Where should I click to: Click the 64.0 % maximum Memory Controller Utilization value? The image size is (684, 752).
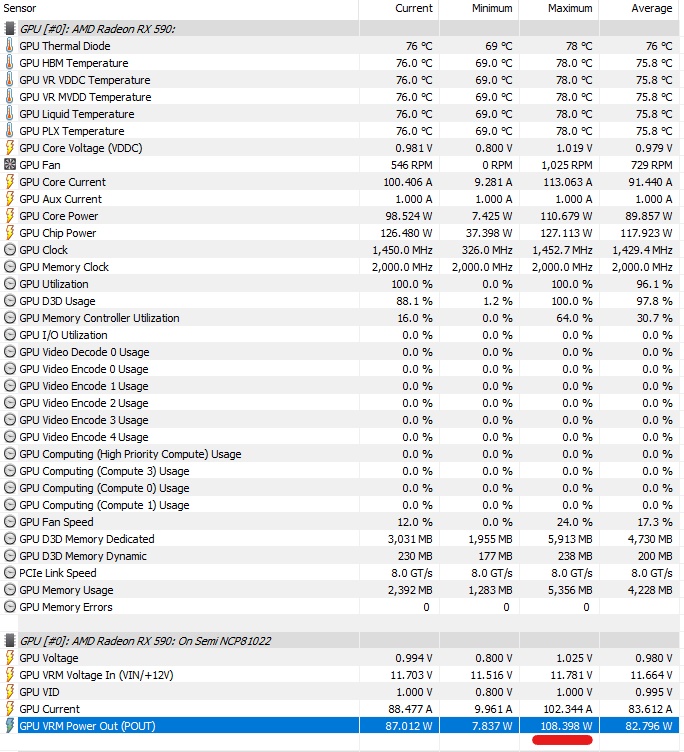[574, 318]
